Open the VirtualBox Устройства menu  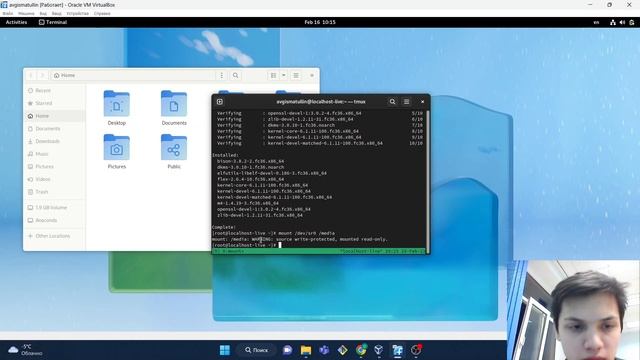point(78,13)
